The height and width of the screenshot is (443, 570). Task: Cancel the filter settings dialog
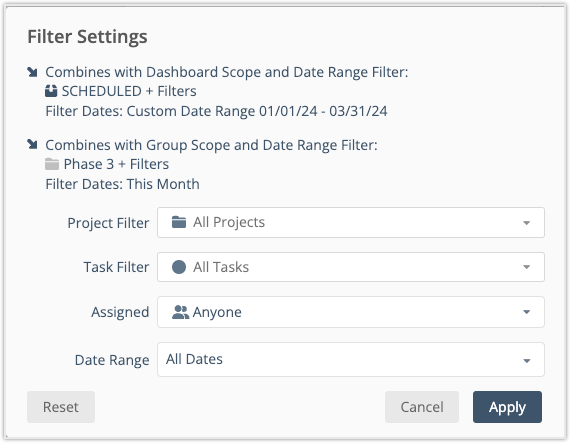pyautogui.click(x=422, y=407)
